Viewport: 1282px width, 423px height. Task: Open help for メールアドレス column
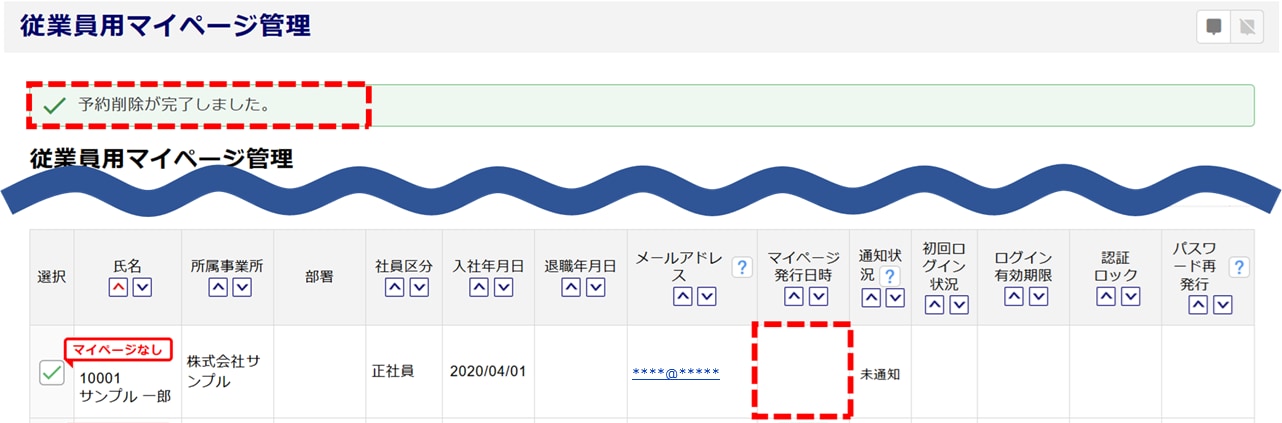741,267
